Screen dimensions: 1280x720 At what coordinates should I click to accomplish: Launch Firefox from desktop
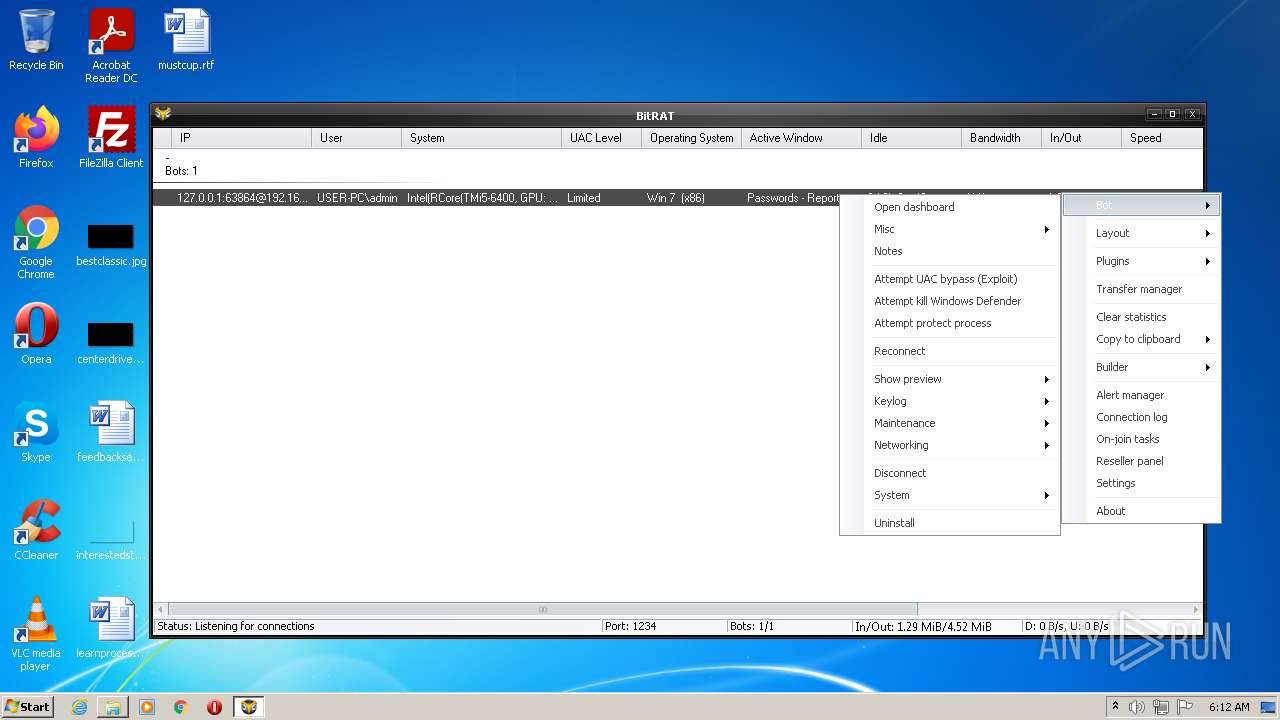pos(36,138)
